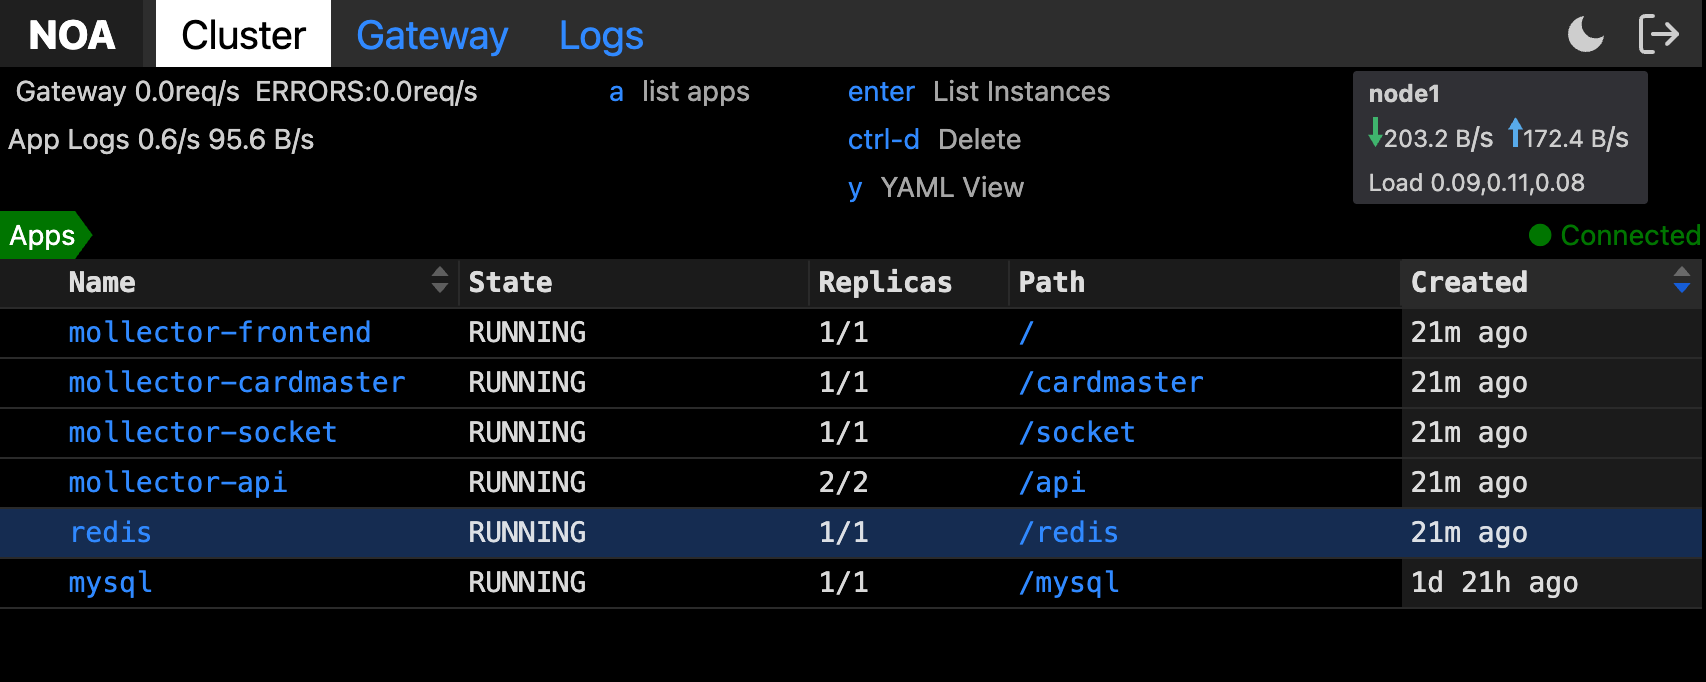Open the mollector-frontend app

tap(219, 332)
